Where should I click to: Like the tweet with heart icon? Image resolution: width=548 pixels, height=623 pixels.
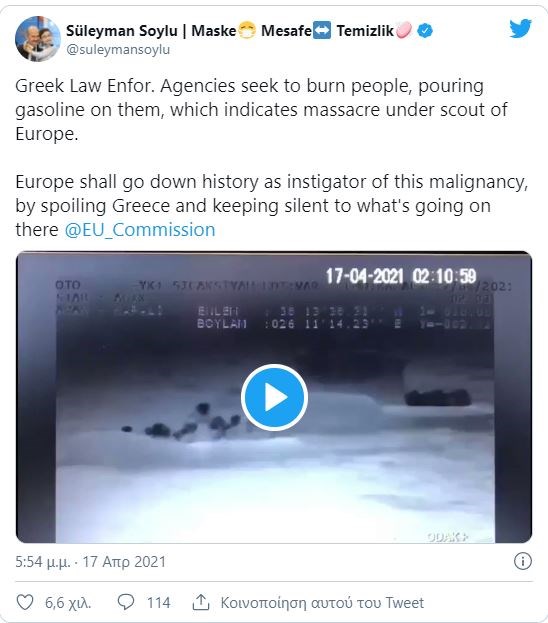click(x=25, y=602)
